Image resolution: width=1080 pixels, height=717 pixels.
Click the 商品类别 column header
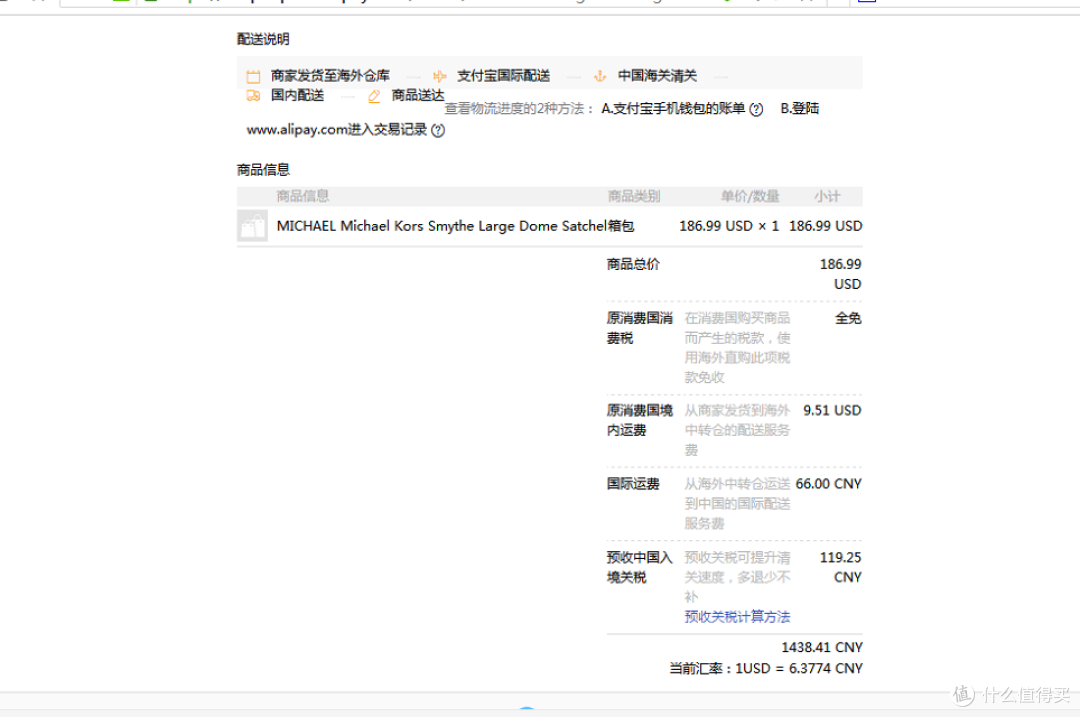(x=634, y=196)
